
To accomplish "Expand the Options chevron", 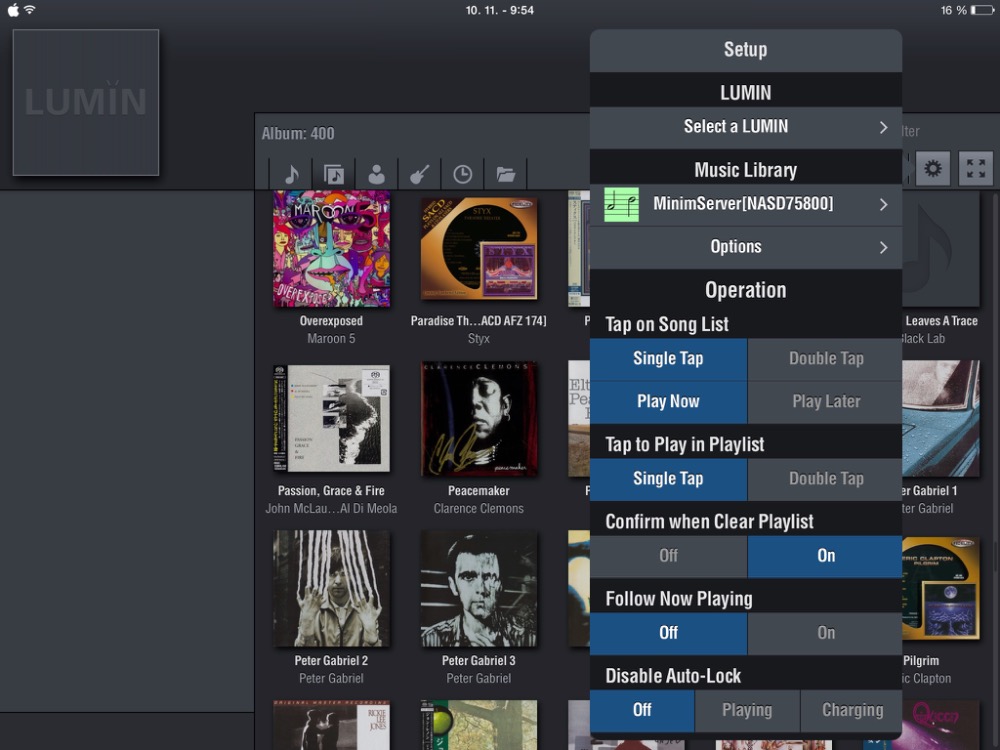I will tap(883, 247).
